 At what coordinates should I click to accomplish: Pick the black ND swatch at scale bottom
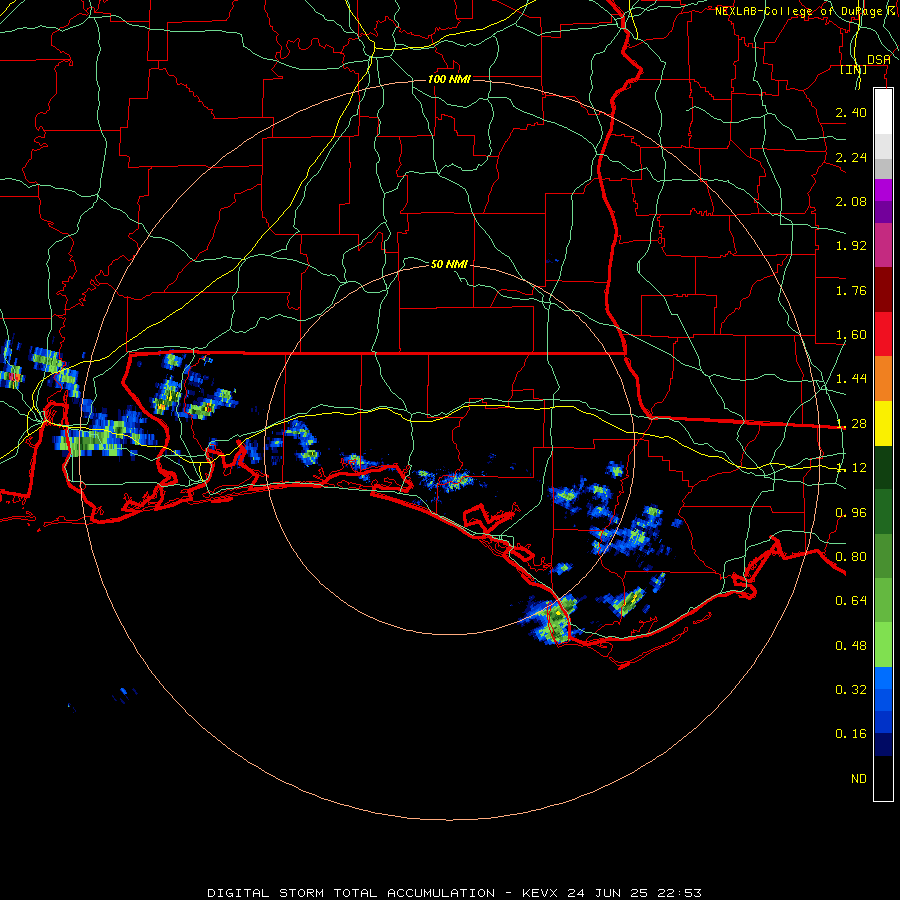[883, 778]
